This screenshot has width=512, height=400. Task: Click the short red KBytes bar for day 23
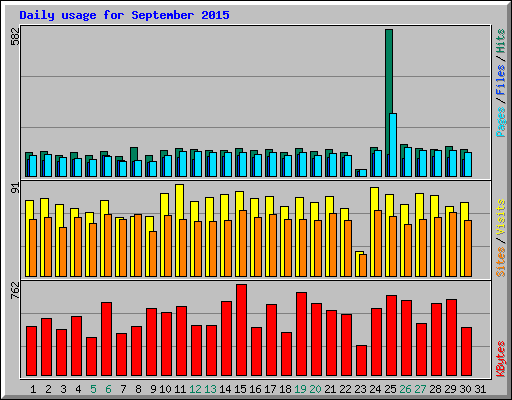coord(361,361)
